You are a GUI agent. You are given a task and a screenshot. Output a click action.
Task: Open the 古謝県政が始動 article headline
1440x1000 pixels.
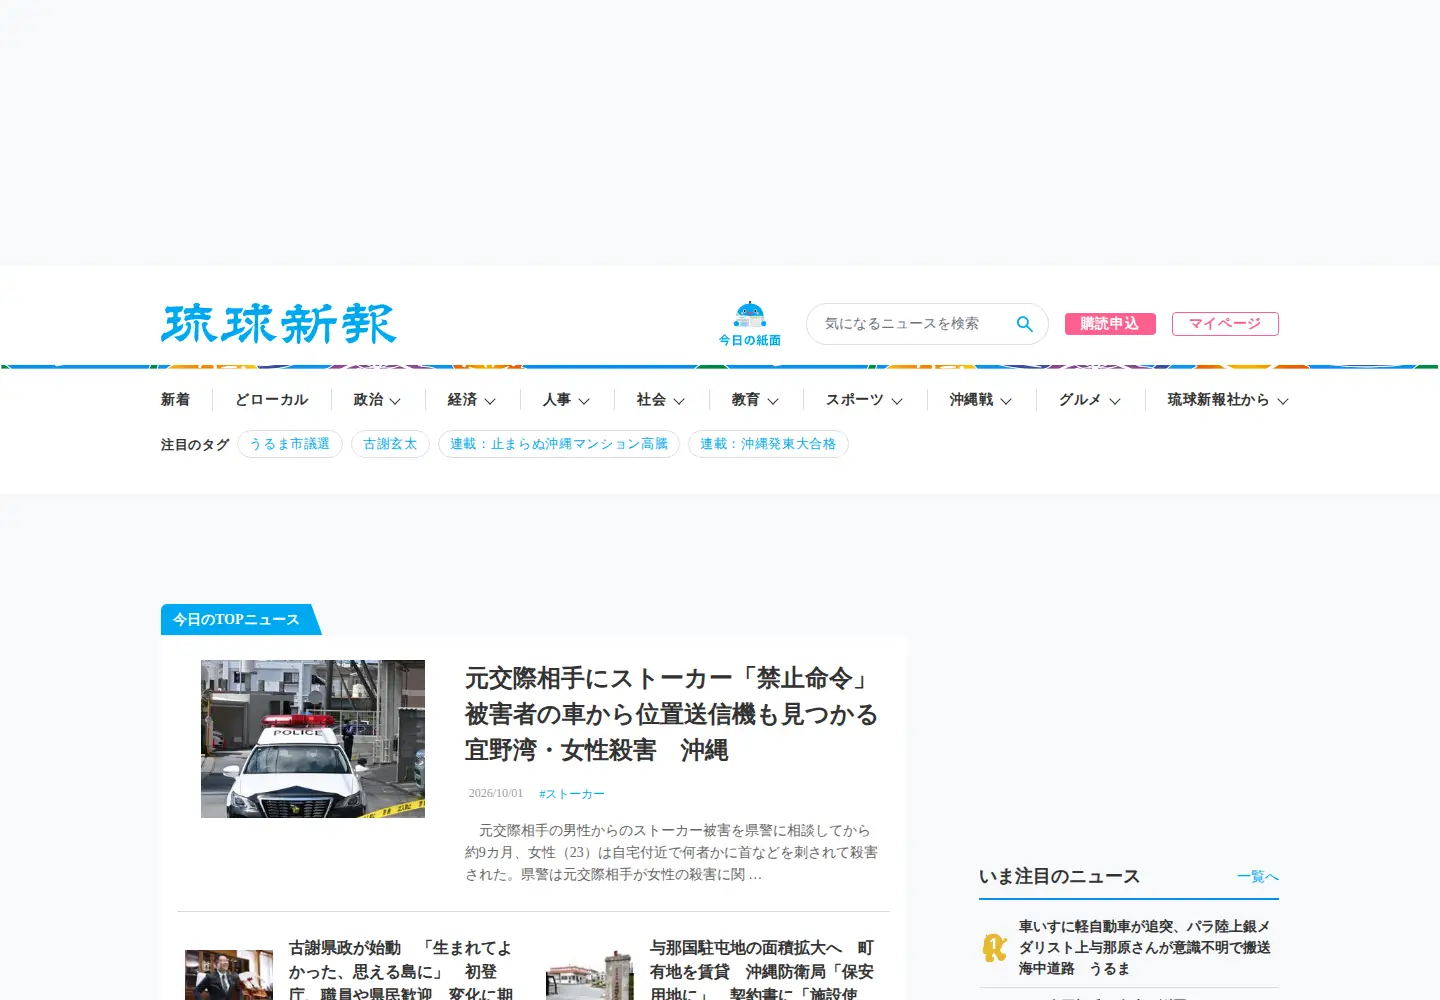tap(402, 970)
